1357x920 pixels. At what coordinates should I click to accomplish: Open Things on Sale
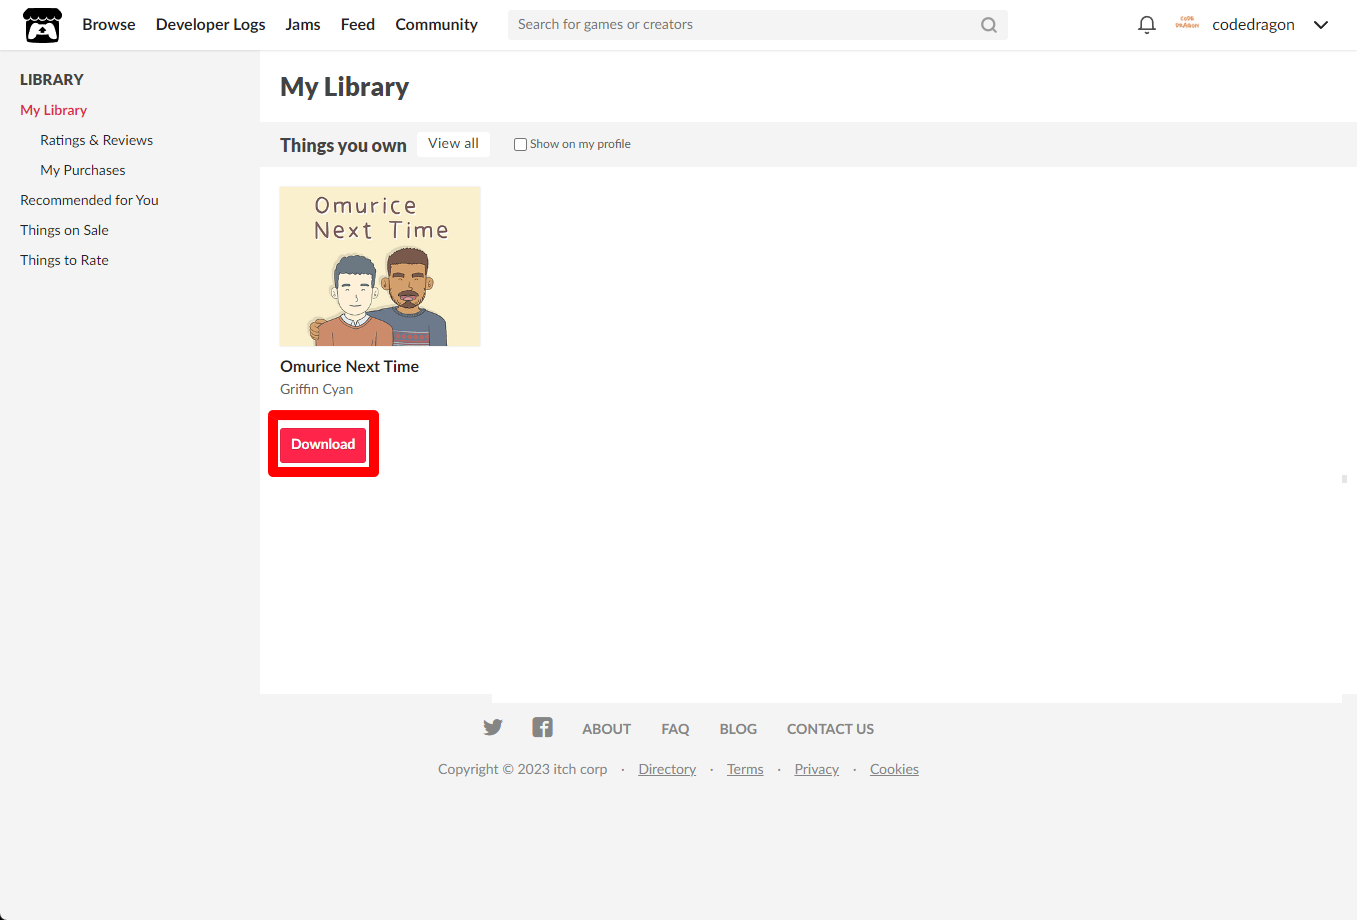pyautogui.click(x=65, y=230)
